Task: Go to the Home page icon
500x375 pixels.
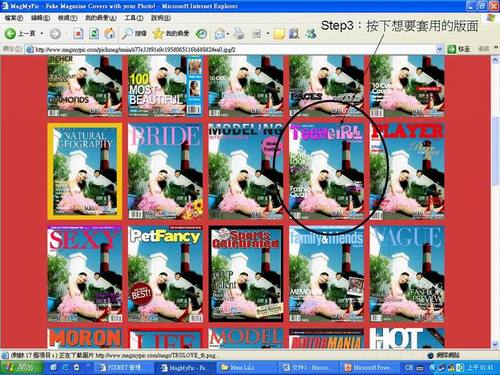Action: [x=110, y=33]
